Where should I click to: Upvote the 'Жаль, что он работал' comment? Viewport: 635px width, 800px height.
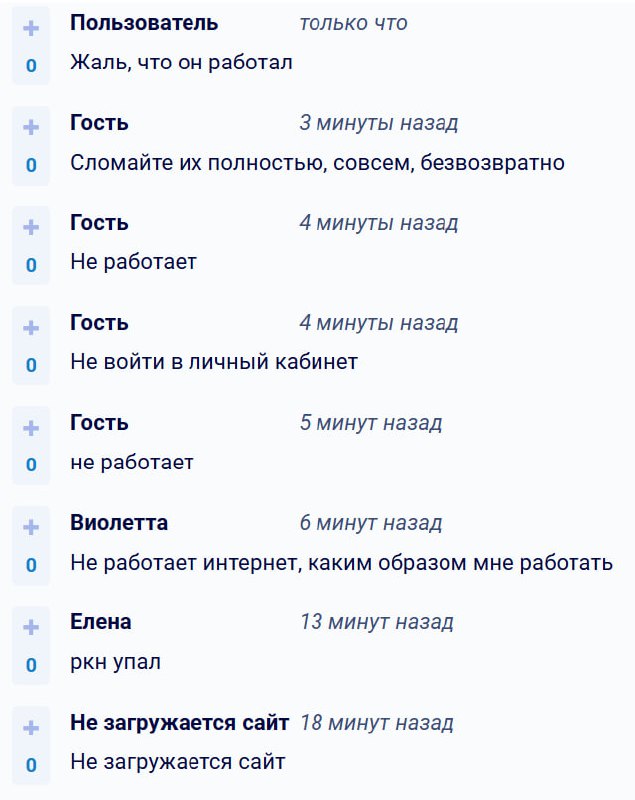[x=31, y=28]
